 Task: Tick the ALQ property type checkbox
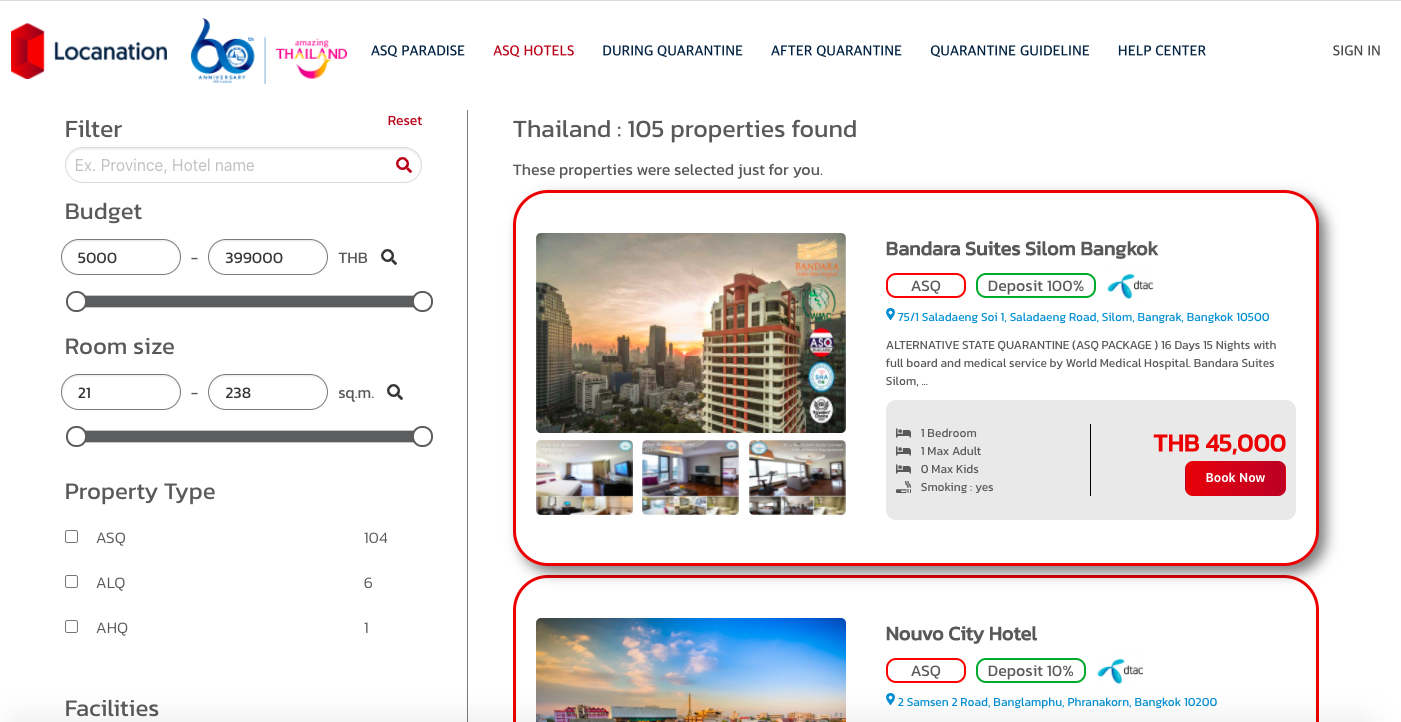[x=71, y=582]
